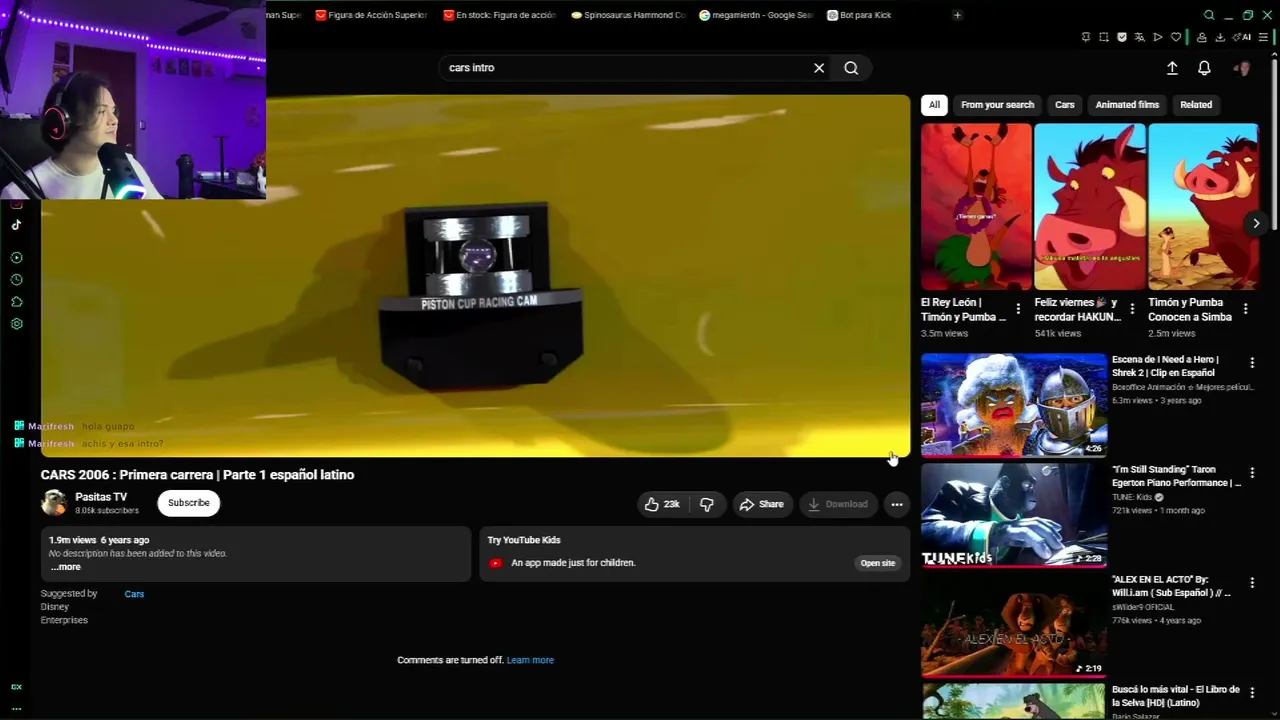
Task: Open the browser profile icon
Action: tap(1201, 37)
